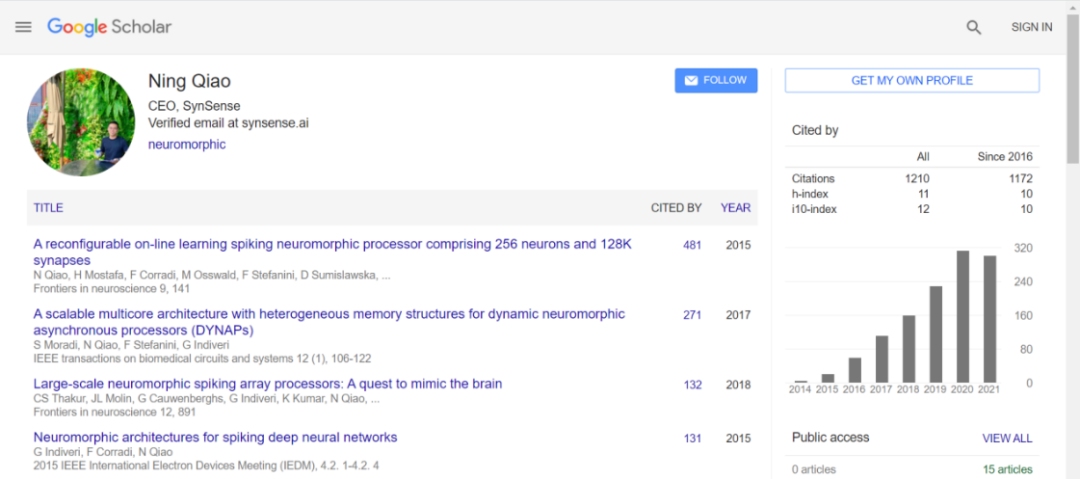The image size is (1080, 479).
Task: Click Sign In
Action: pos(1031,28)
